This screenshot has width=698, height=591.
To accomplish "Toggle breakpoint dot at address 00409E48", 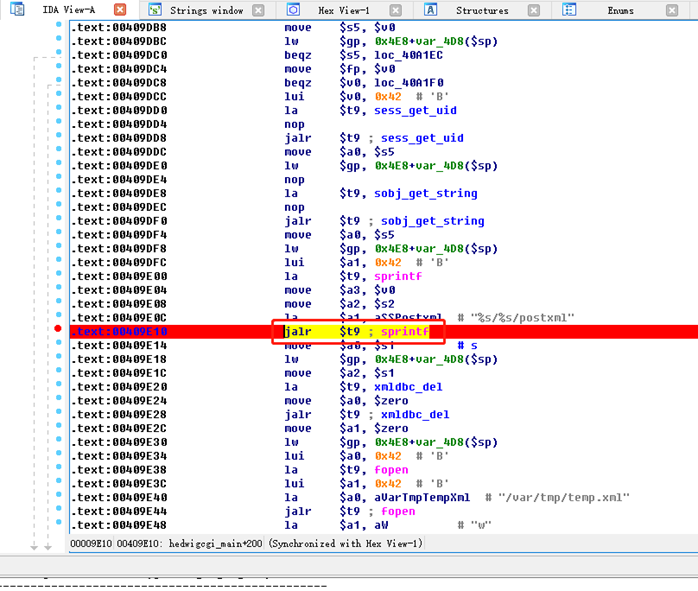I will (58, 522).
